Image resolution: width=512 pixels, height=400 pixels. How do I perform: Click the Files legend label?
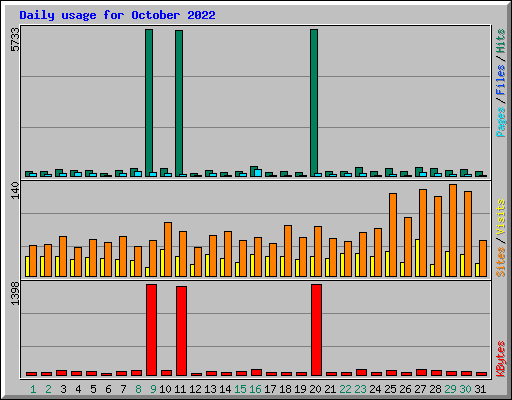pyautogui.click(x=501, y=80)
